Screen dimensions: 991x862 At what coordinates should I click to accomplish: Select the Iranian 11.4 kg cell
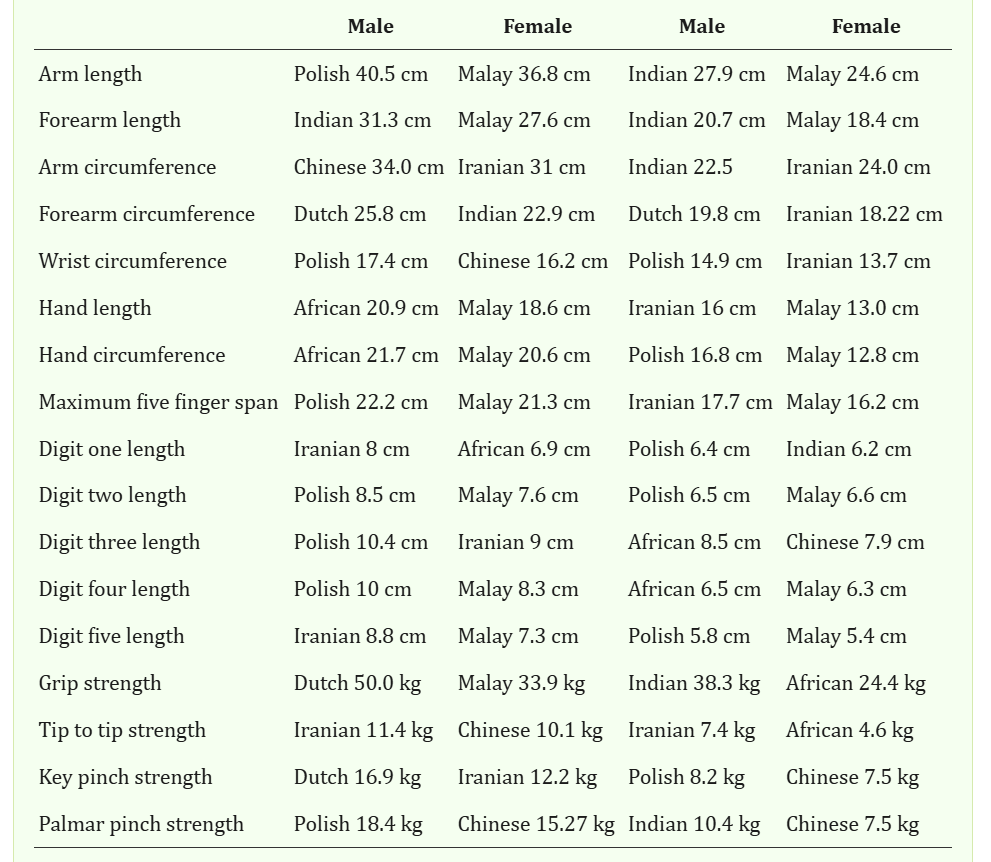363,730
